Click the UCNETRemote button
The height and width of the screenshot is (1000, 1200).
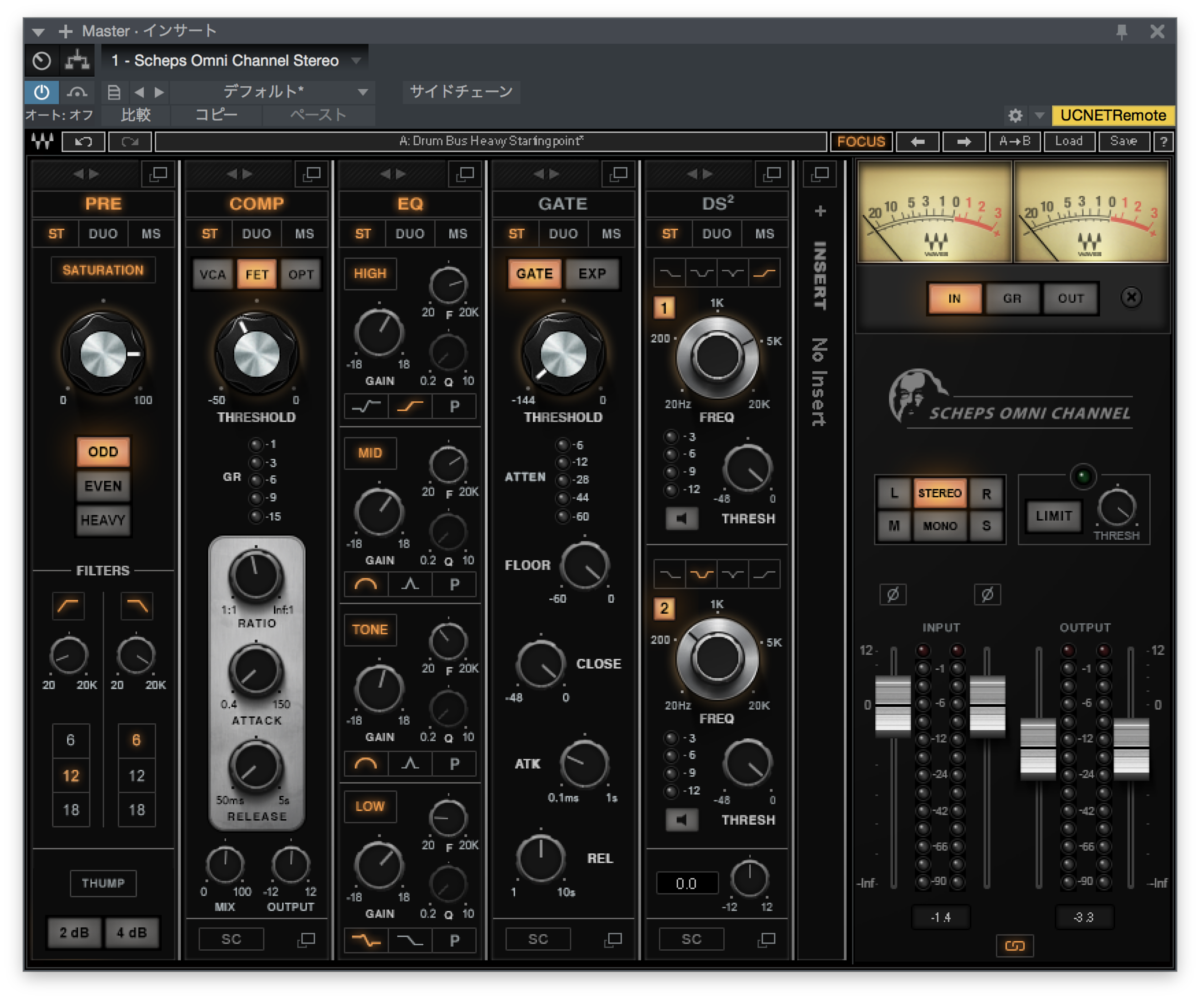(x=1114, y=116)
